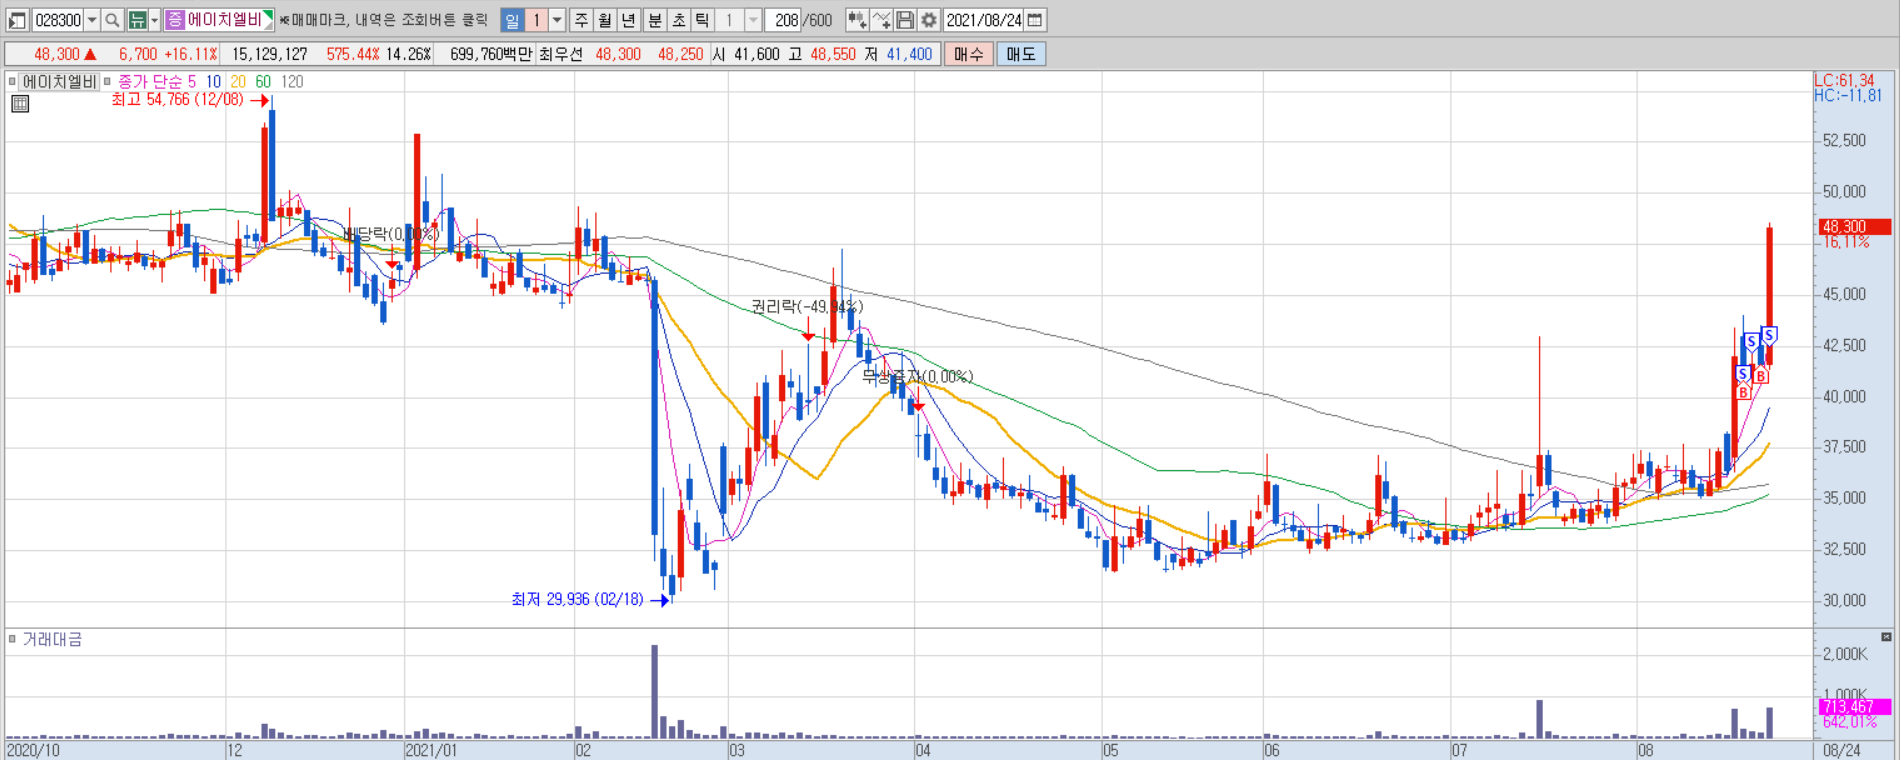The image size is (1900, 760).
Task: Close the volume panel with x icon
Action: [x=1886, y=637]
